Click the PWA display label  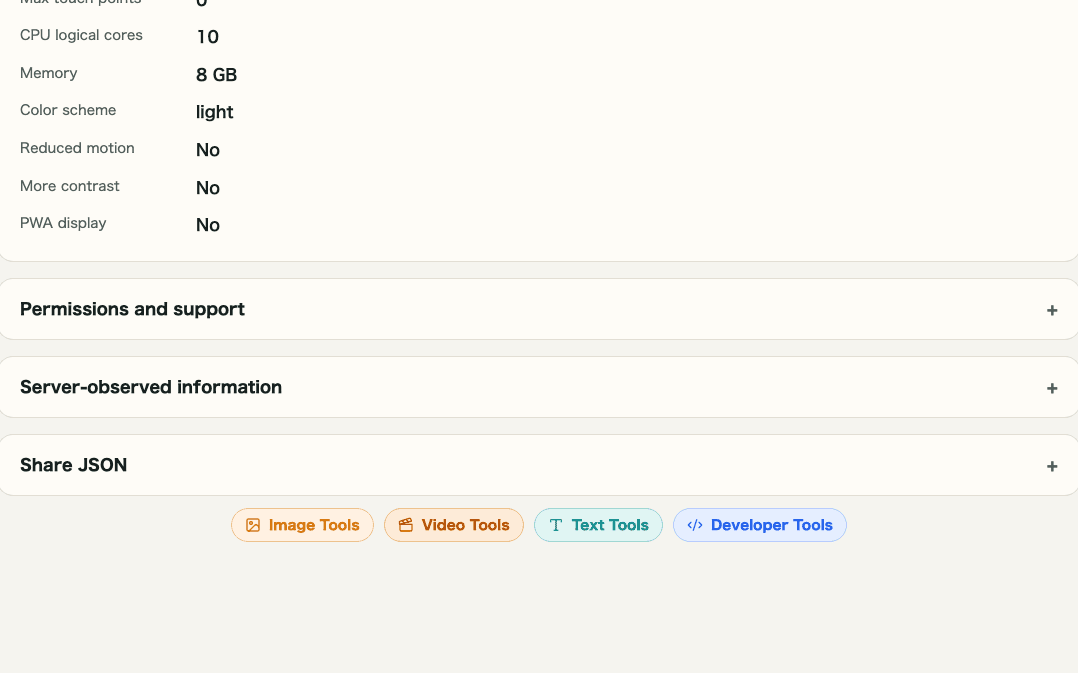click(63, 223)
